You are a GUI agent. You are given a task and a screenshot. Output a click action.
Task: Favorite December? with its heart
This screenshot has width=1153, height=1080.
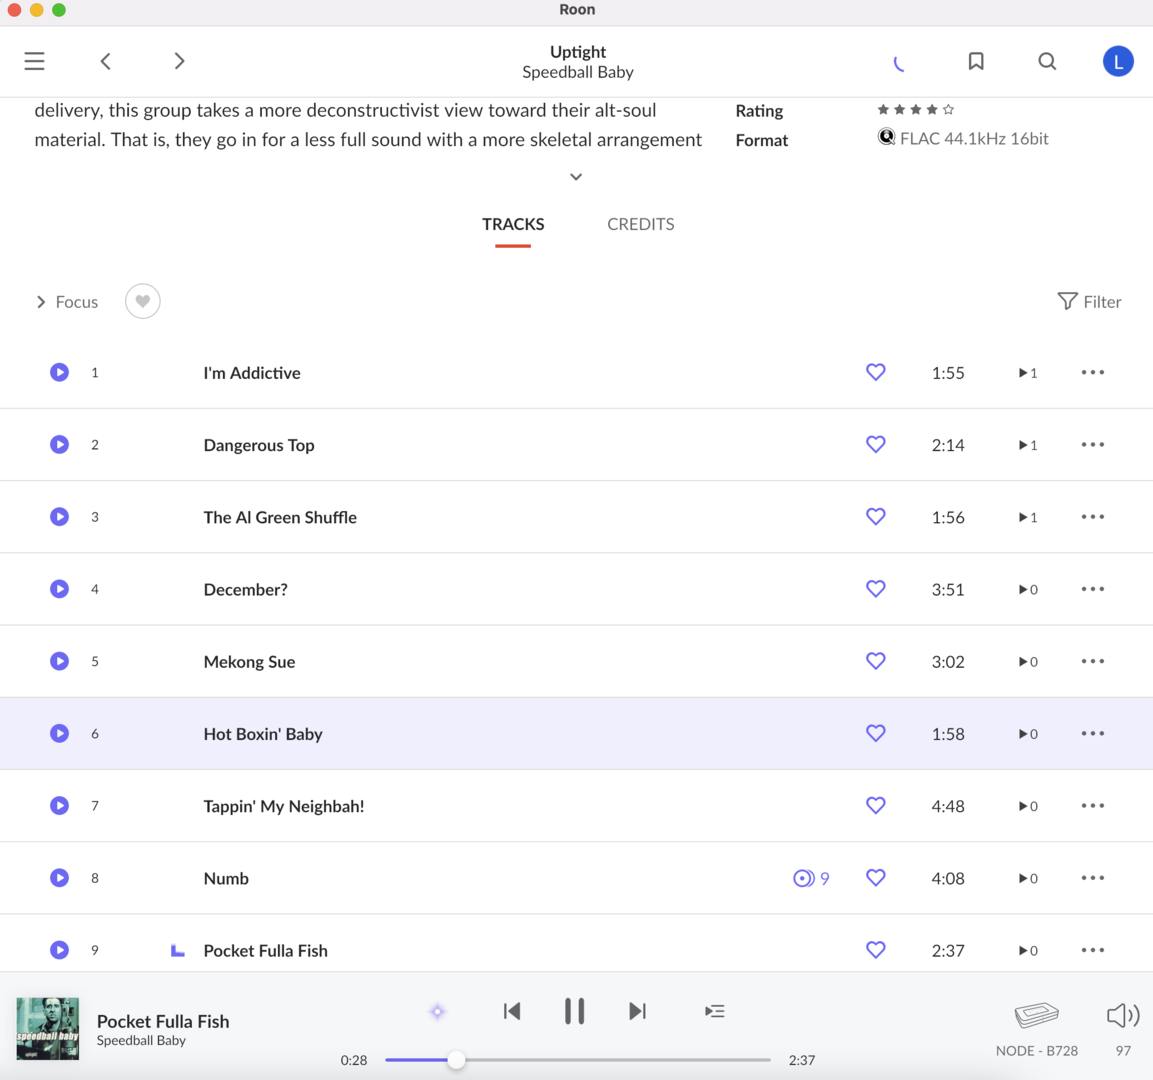pyautogui.click(x=875, y=588)
